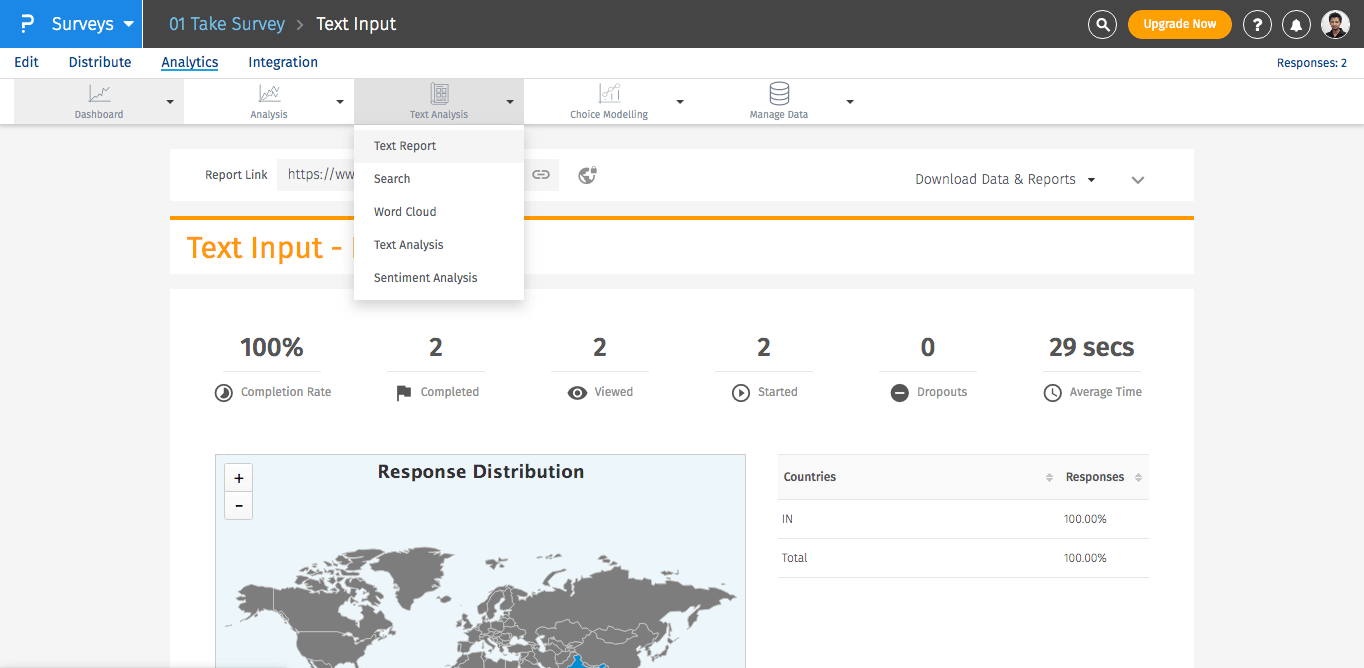Click the Choice Modelling toolbar icon

(609, 94)
